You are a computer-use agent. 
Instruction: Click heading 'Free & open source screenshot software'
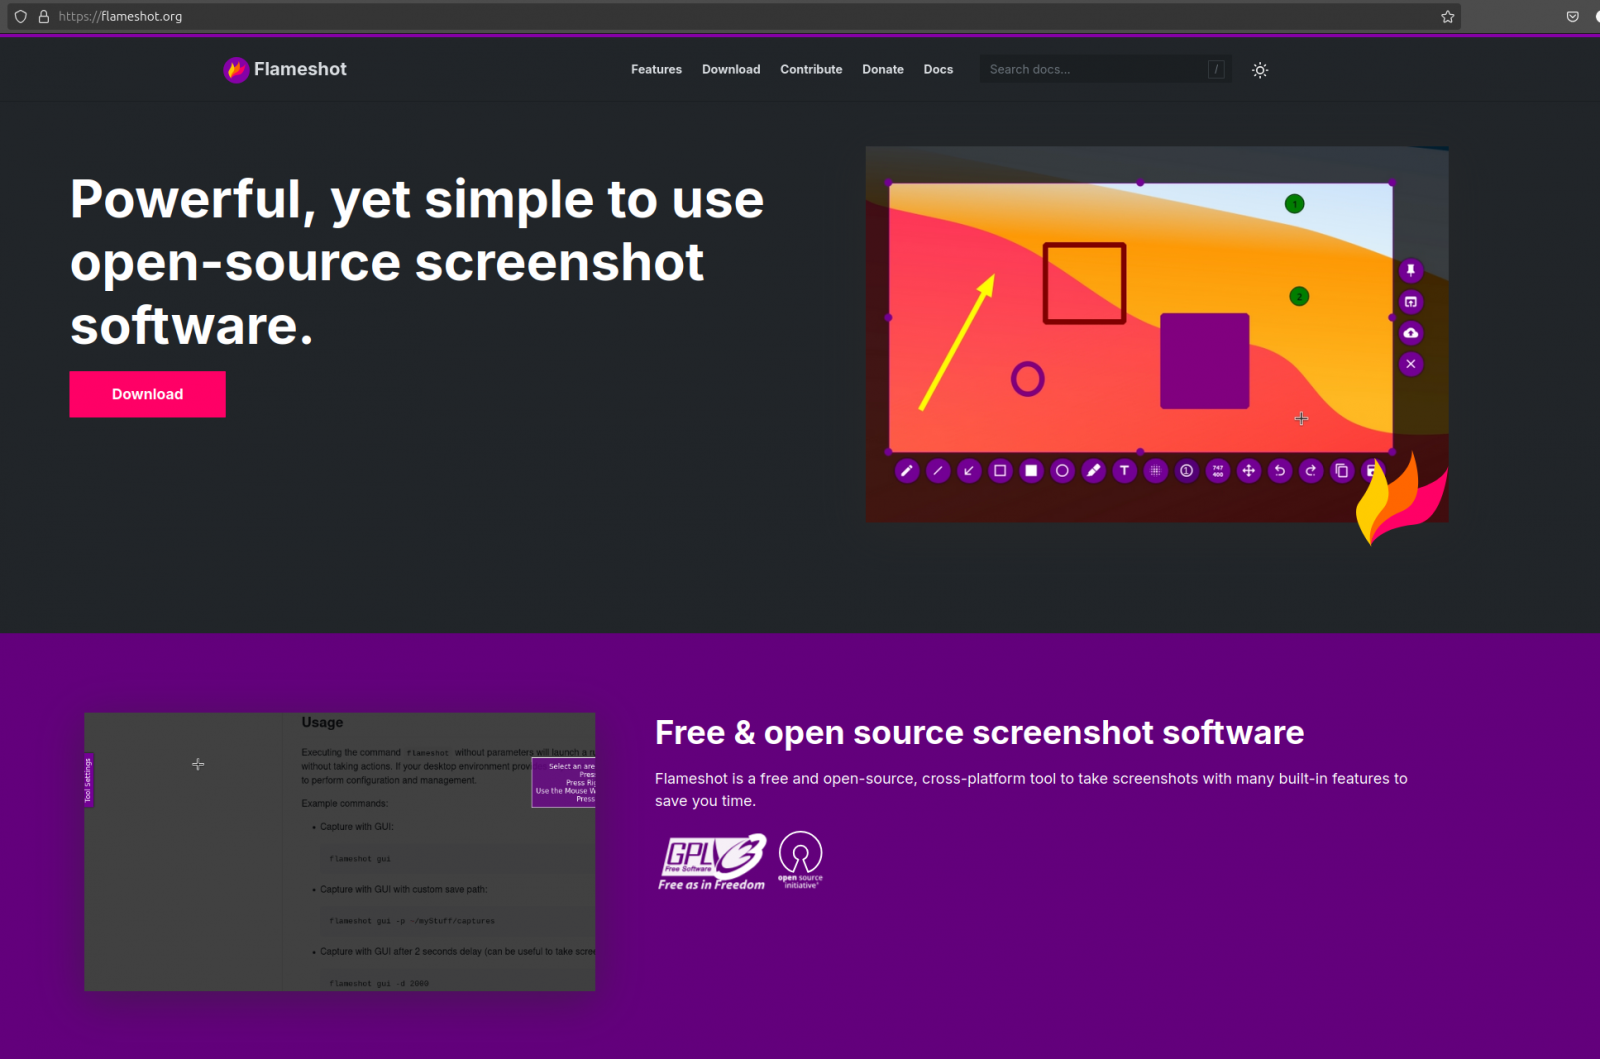(x=979, y=733)
